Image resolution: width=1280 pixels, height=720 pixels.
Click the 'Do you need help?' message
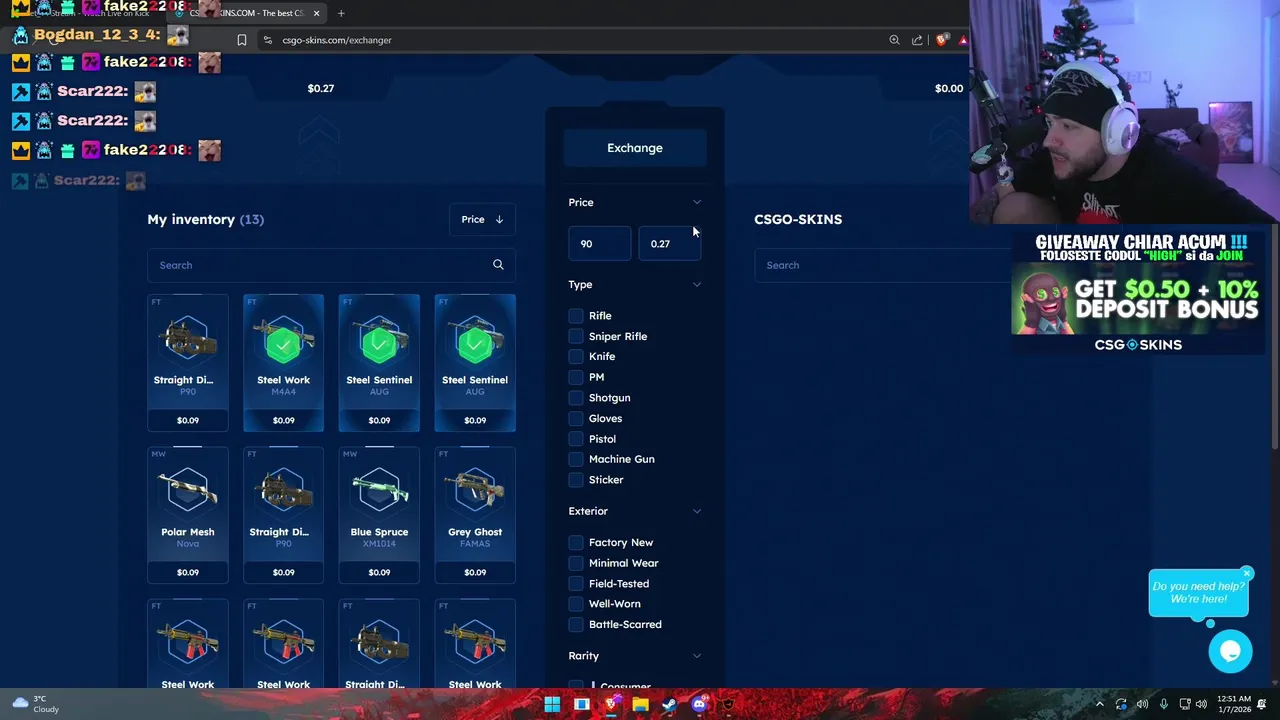click(1198, 593)
